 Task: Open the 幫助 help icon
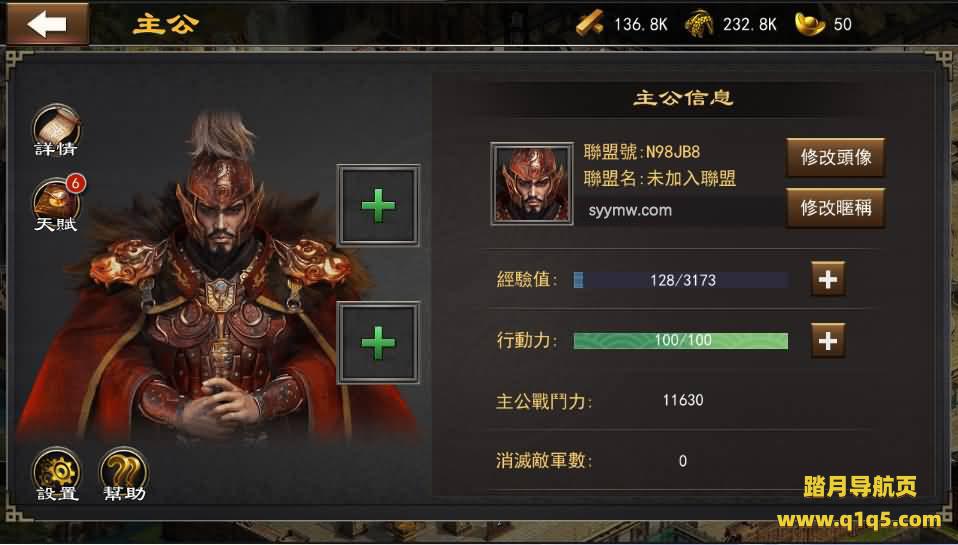(124, 475)
